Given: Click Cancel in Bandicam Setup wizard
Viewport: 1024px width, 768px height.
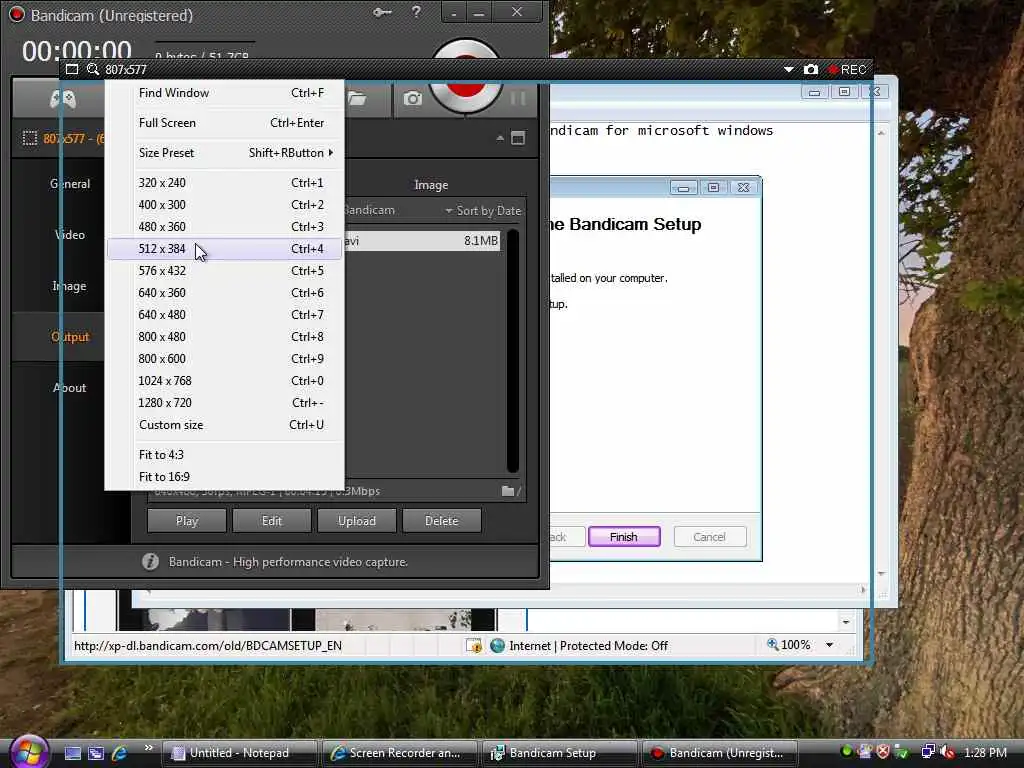Looking at the screenshot, I should (709, 537).
